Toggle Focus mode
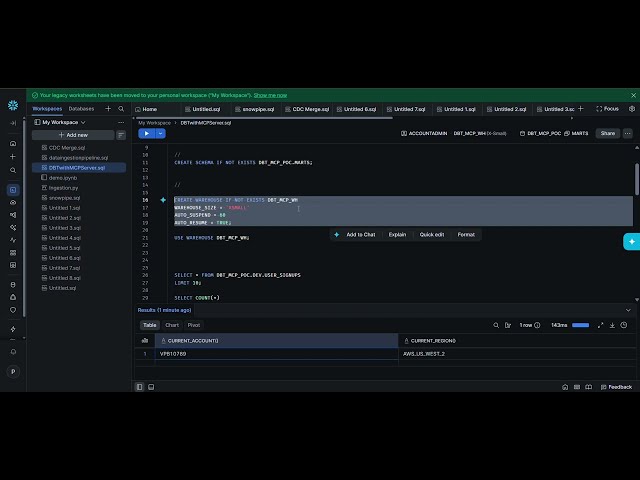Viewport: 640px width, 480px height. click(x=607, y=109)
